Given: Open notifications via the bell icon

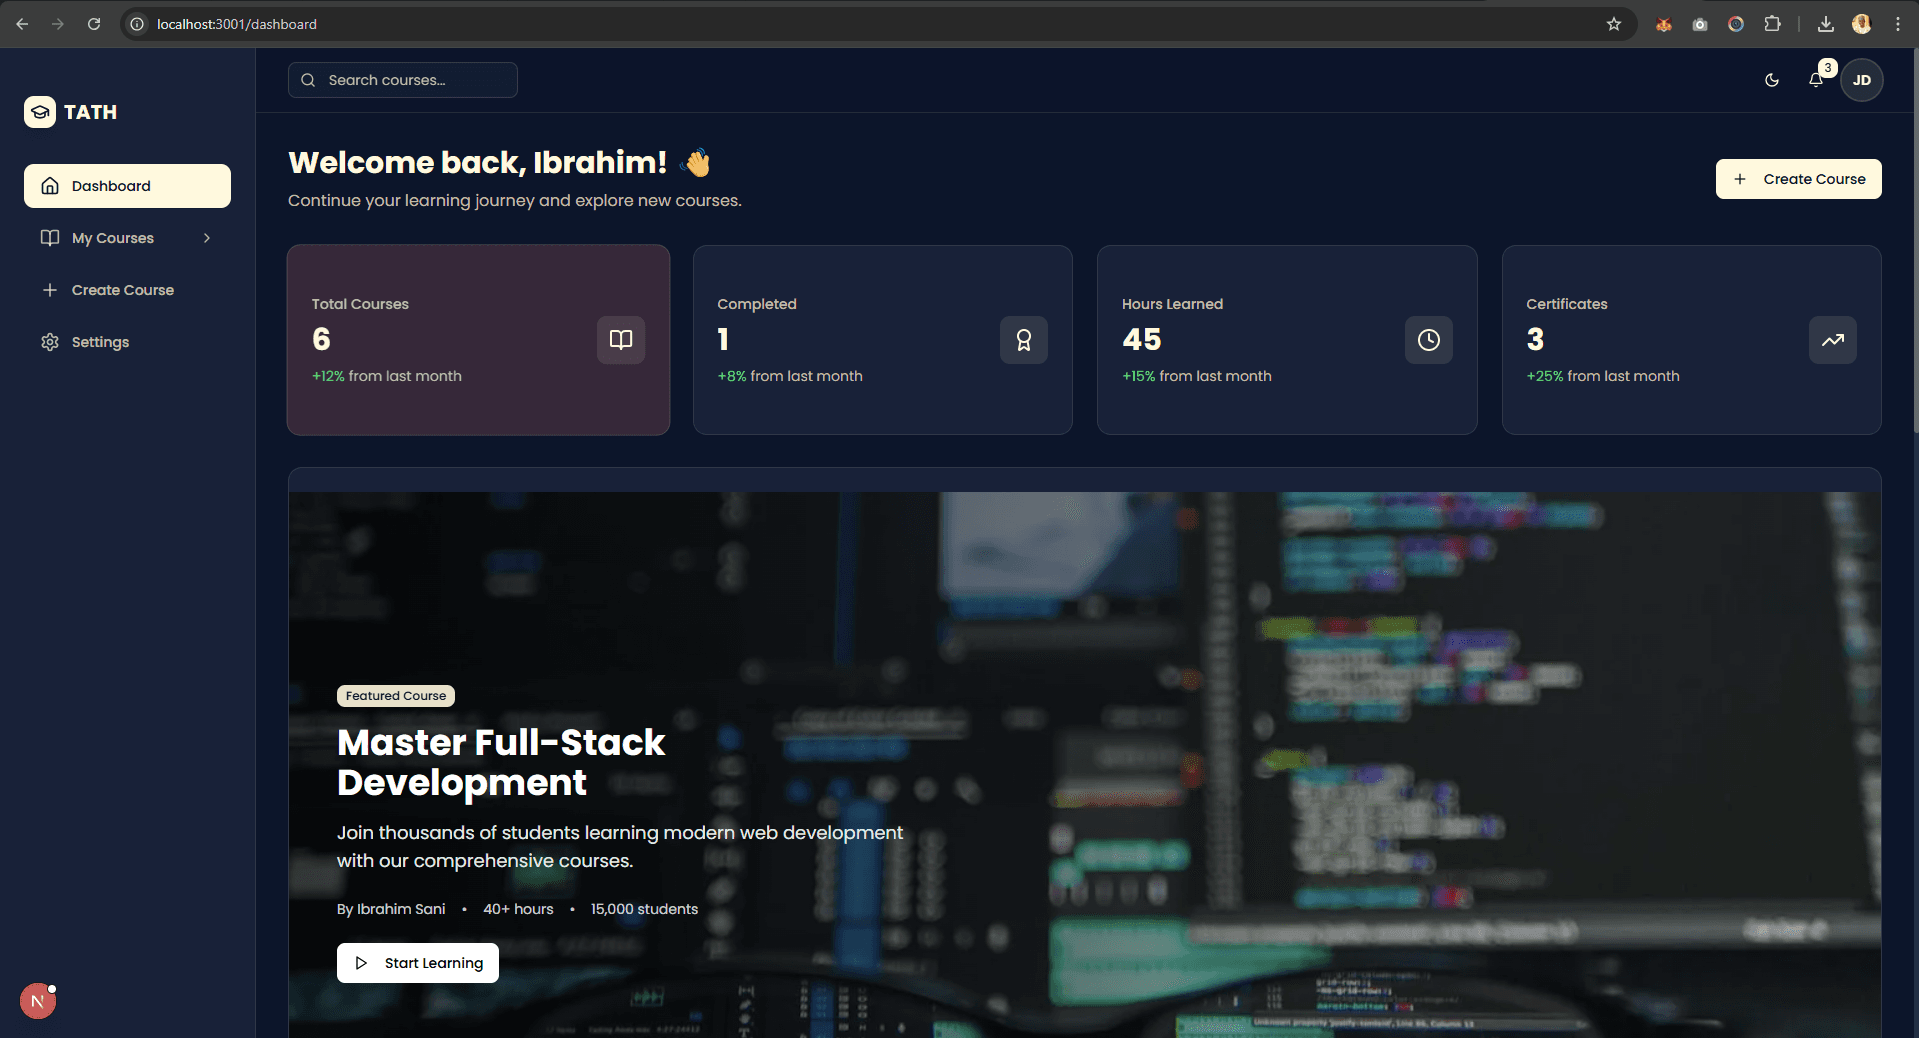Looking at the screenshot, I should coord(1816,80).
